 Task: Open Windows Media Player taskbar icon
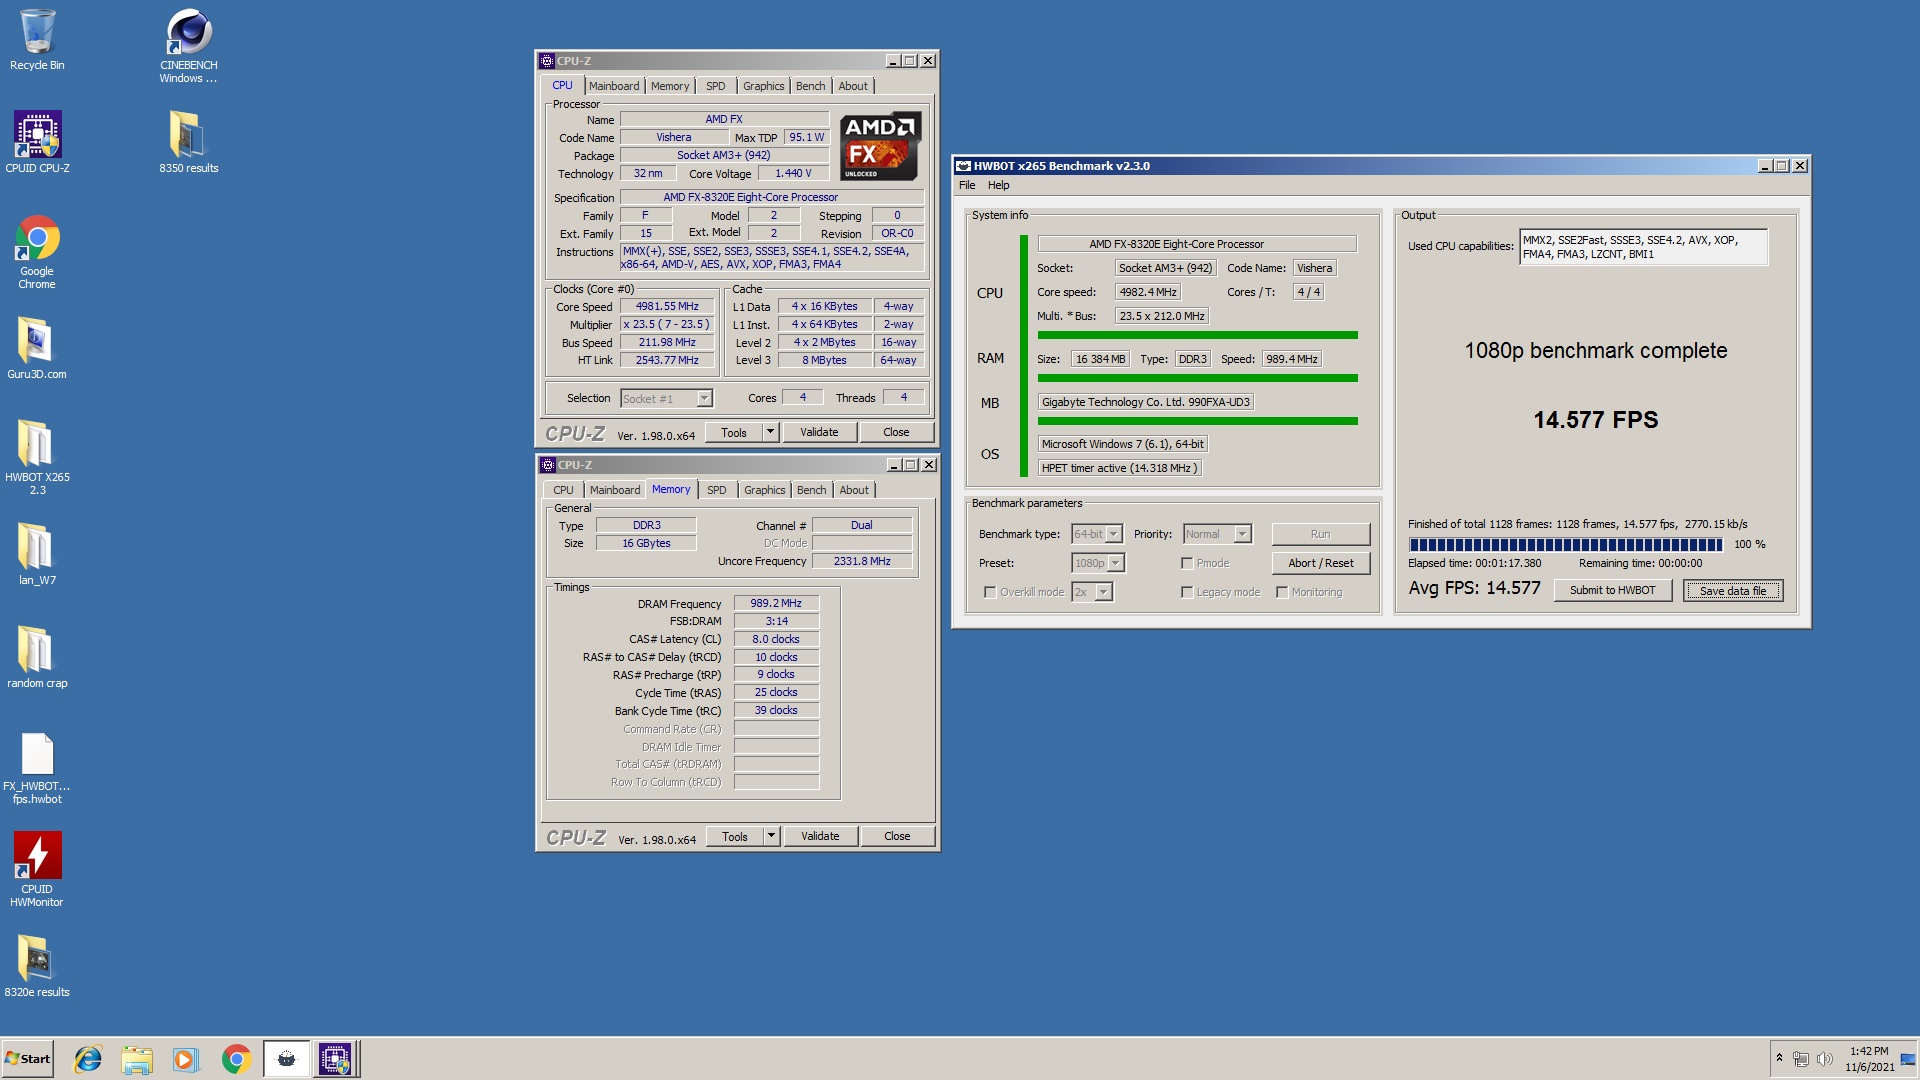click(x=186, y=1059)
